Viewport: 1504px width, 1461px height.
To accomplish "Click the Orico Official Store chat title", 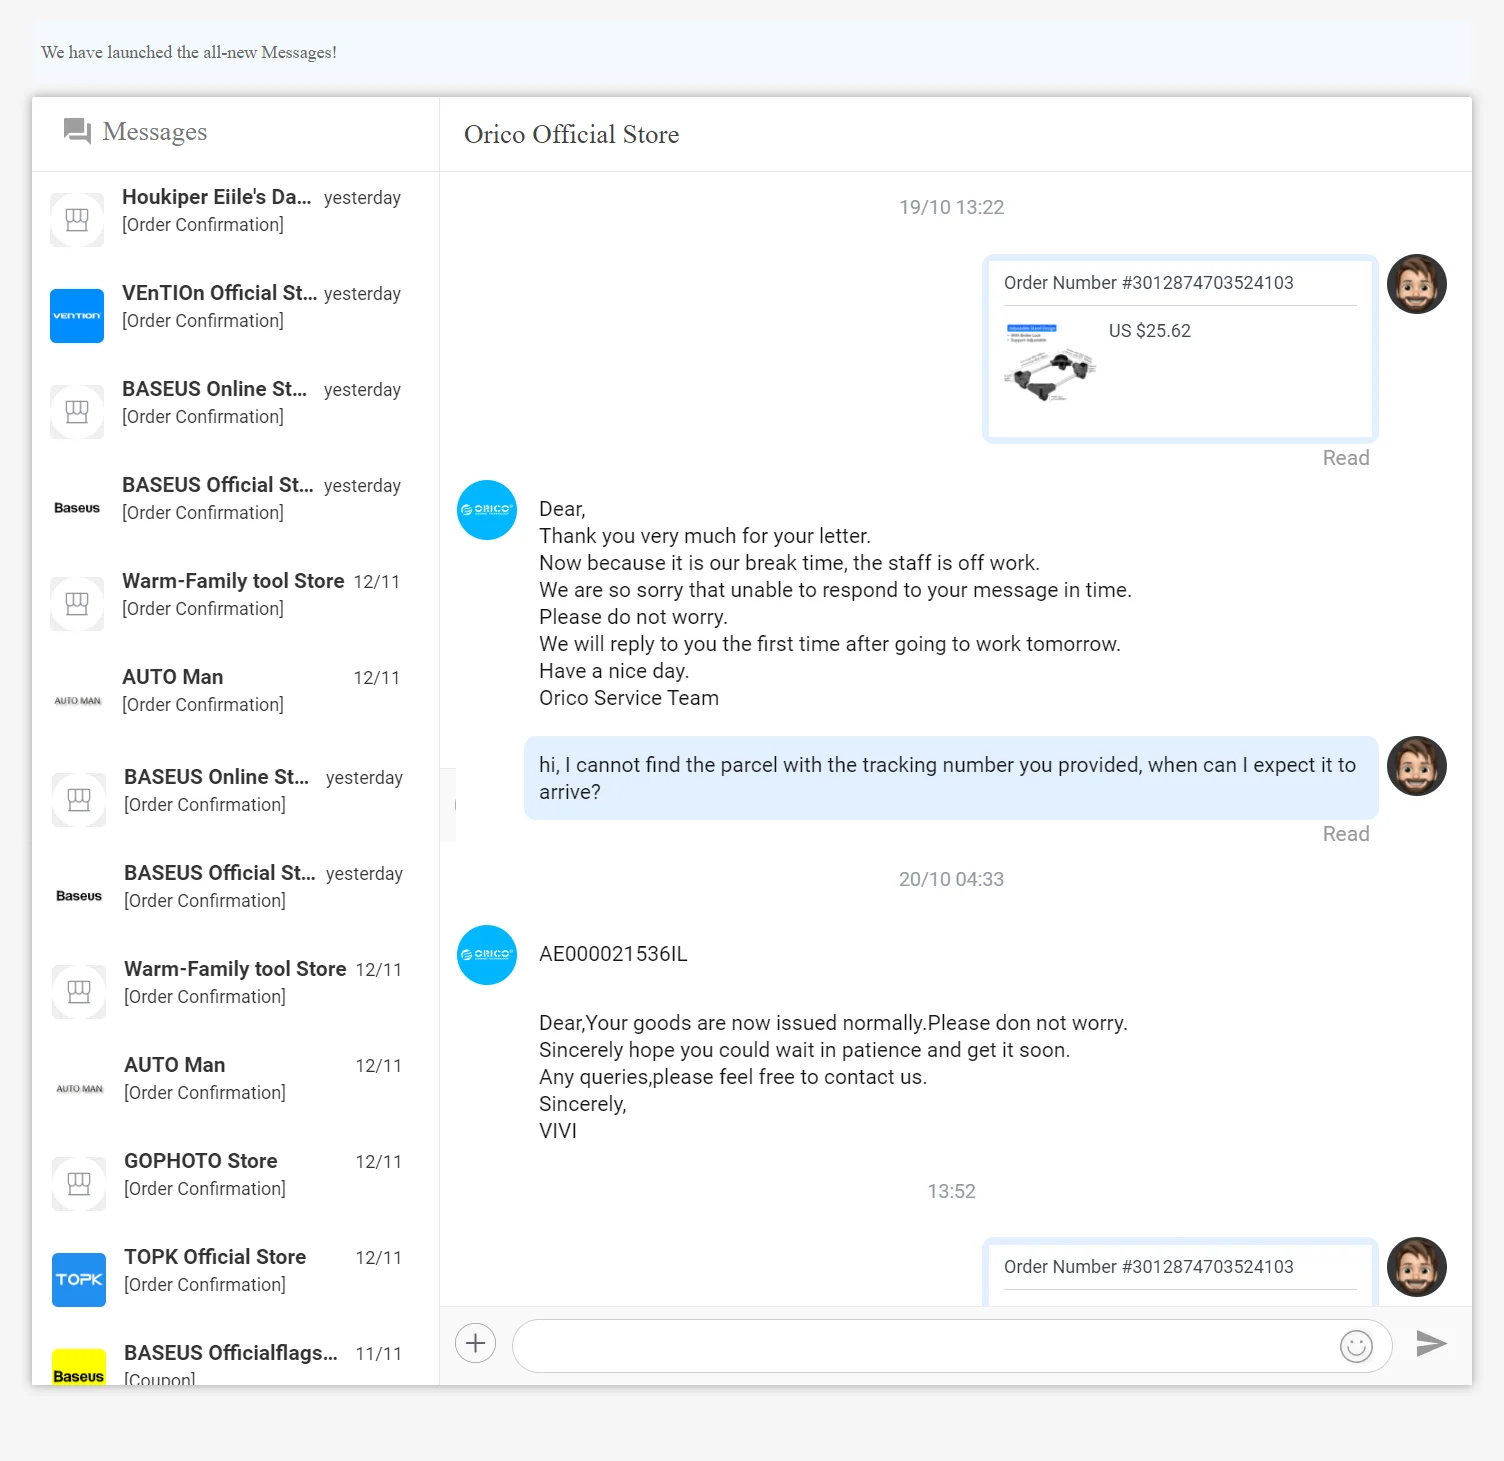I will 572,134.
